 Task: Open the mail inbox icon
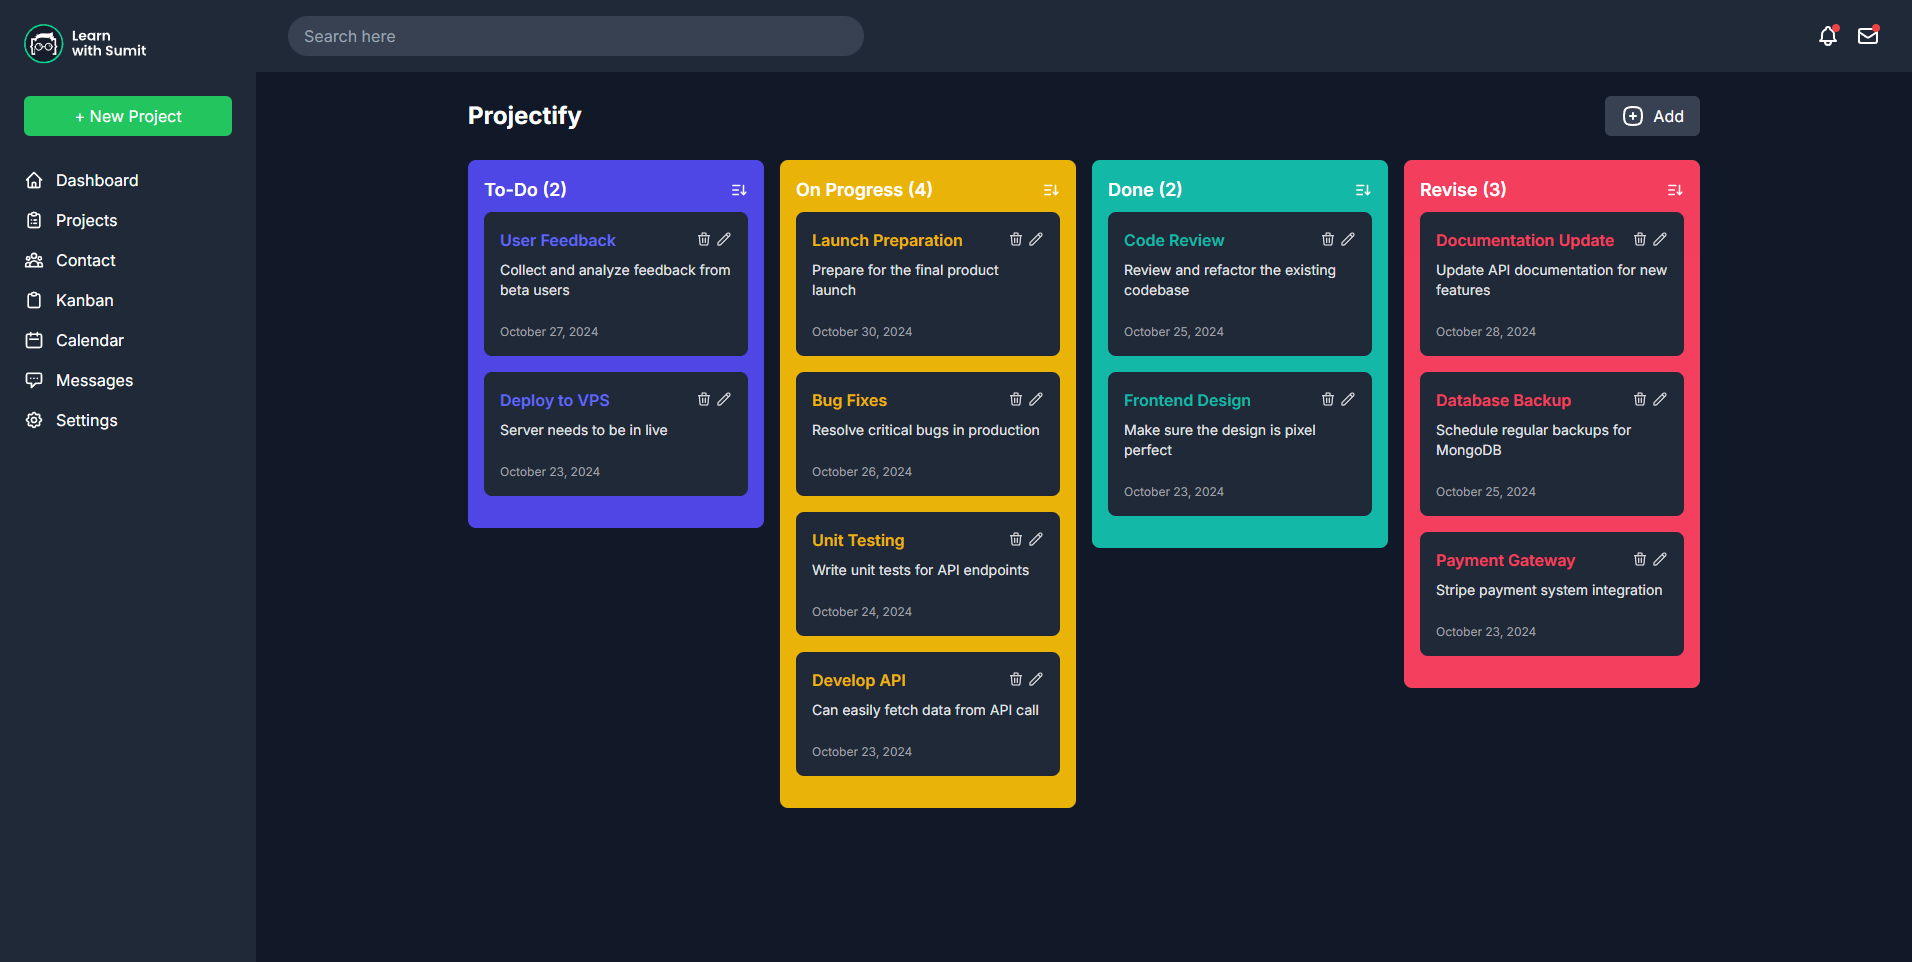click(x=1868, y=36)
